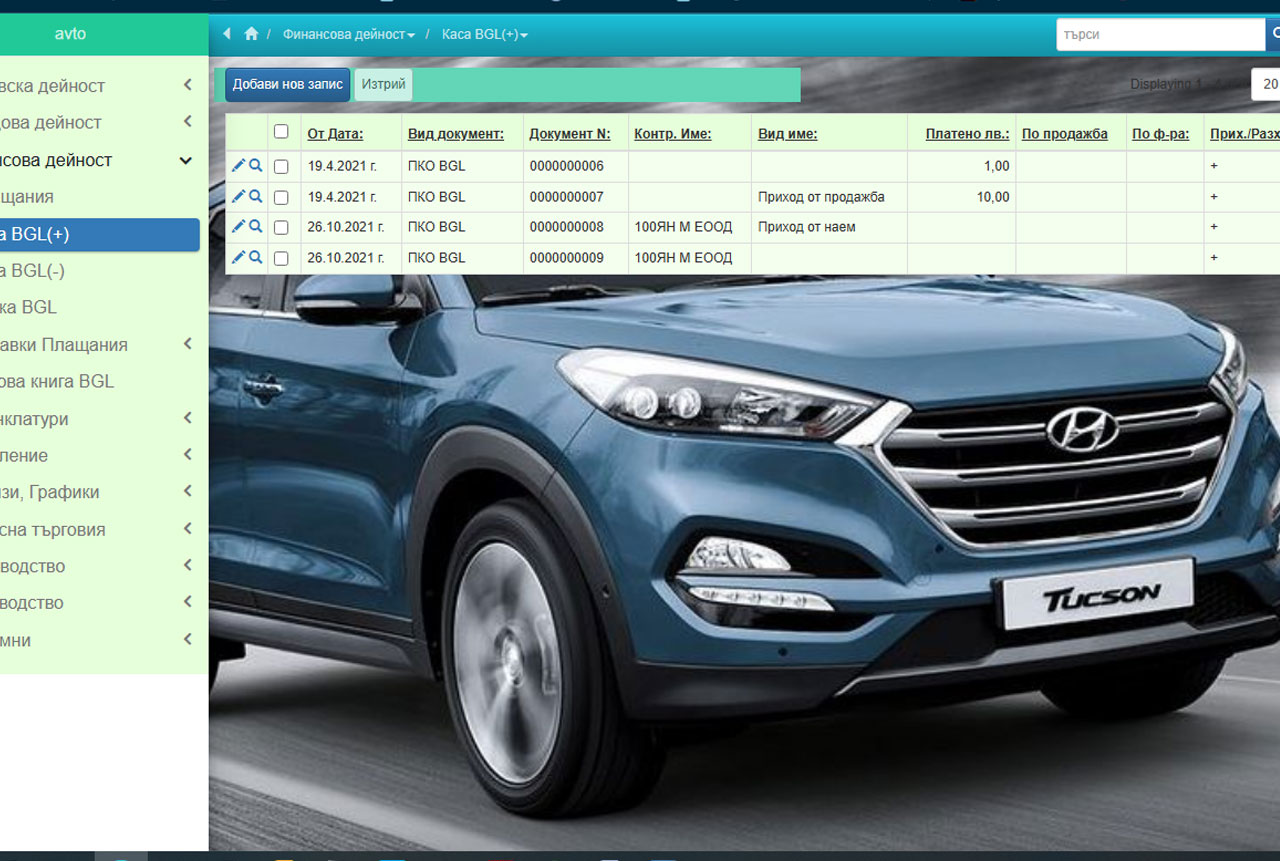Click the search magnifier button
Screen dimensions: 1280x861
point(1274,34)
